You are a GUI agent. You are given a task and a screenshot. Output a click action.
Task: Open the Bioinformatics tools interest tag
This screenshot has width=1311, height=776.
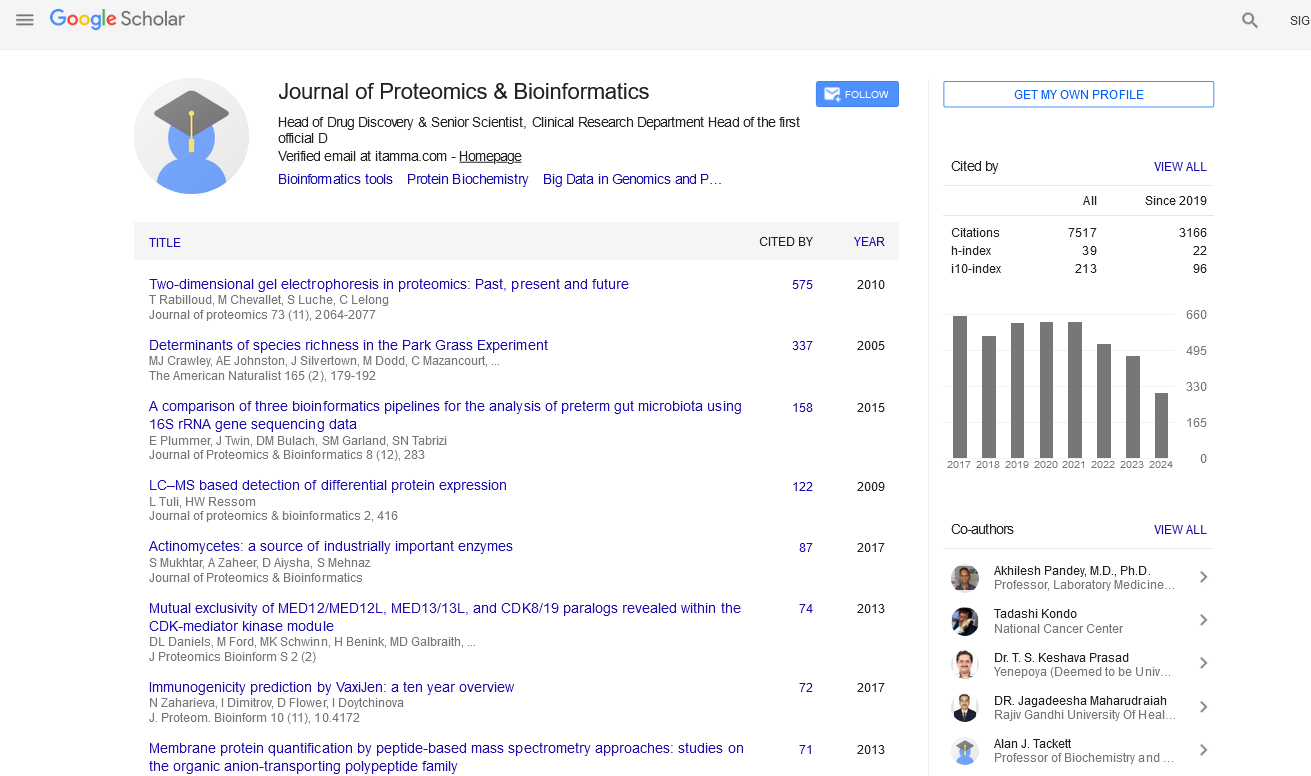335,180
